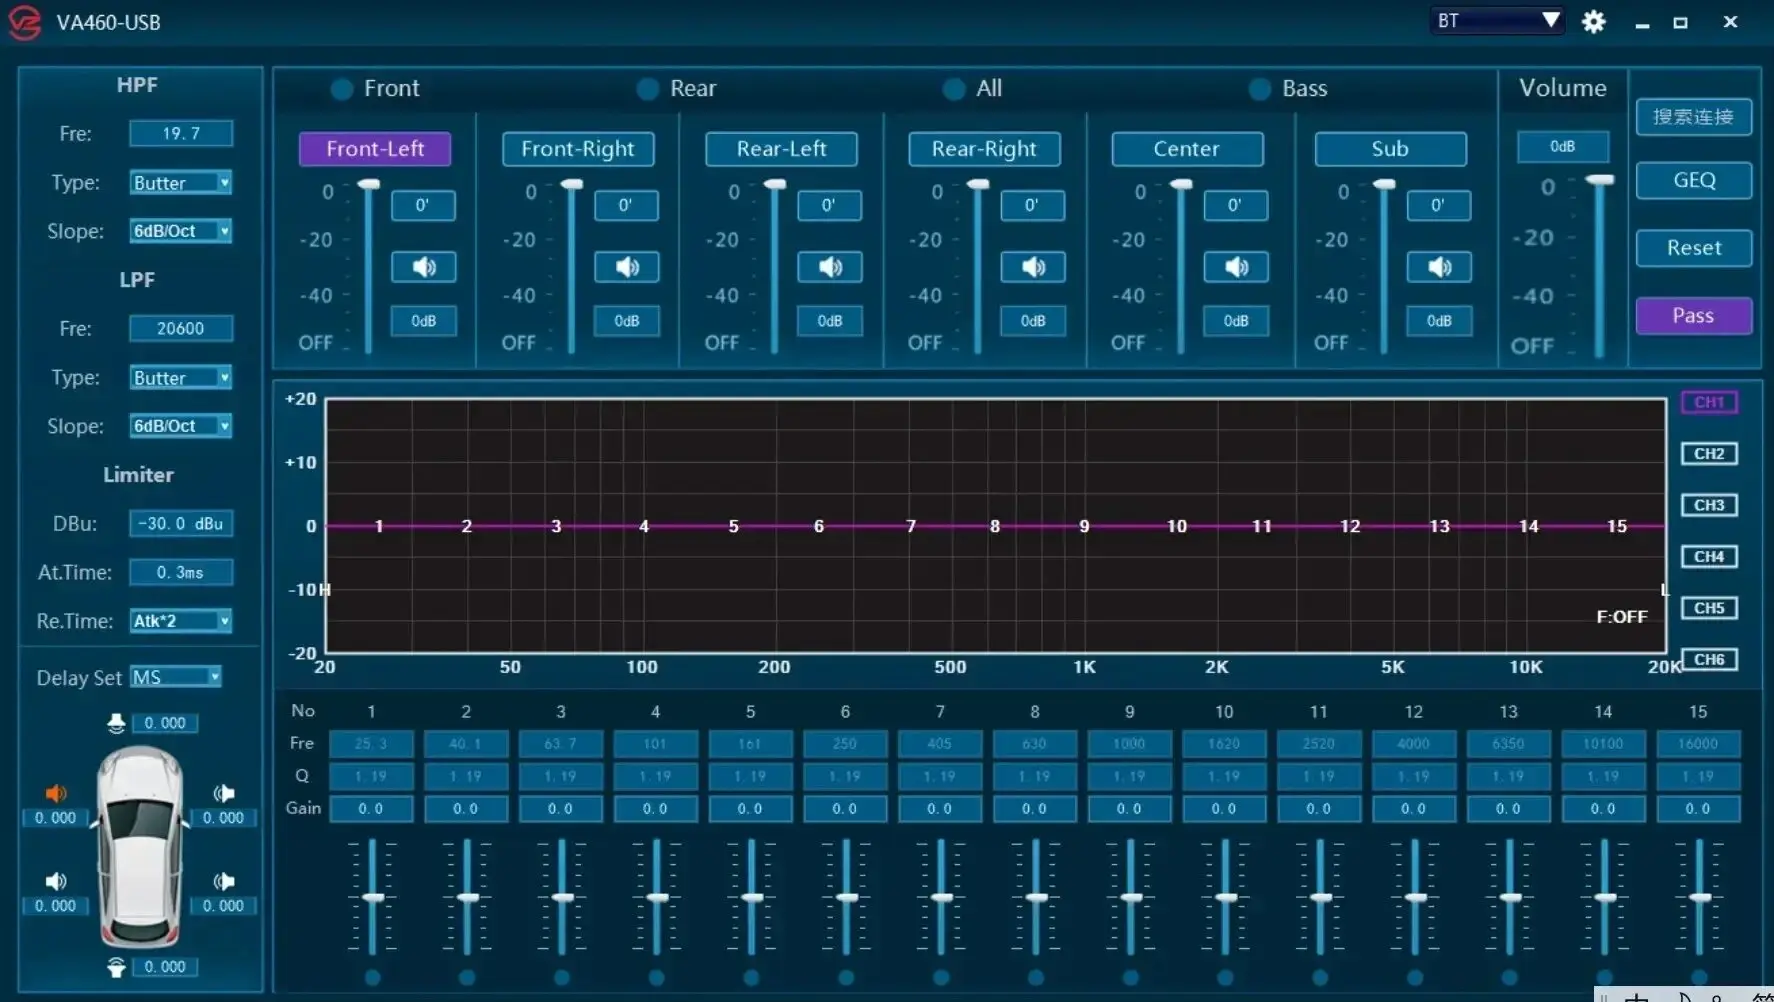Enable the All channels radio button
Viewport: 1774px width, 1002px height.
954,89
